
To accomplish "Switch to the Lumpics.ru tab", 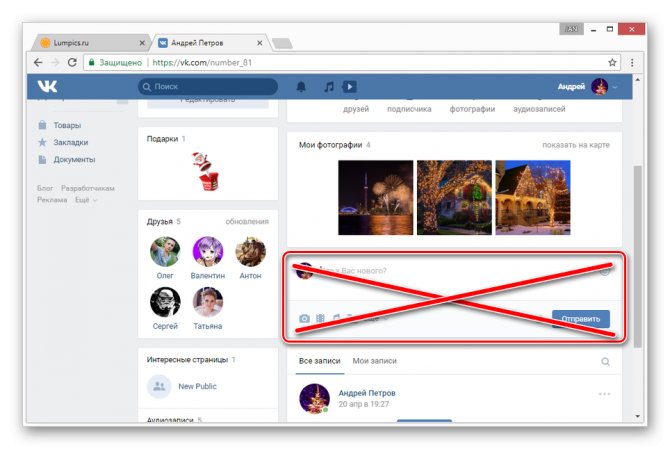I will 92,43.
